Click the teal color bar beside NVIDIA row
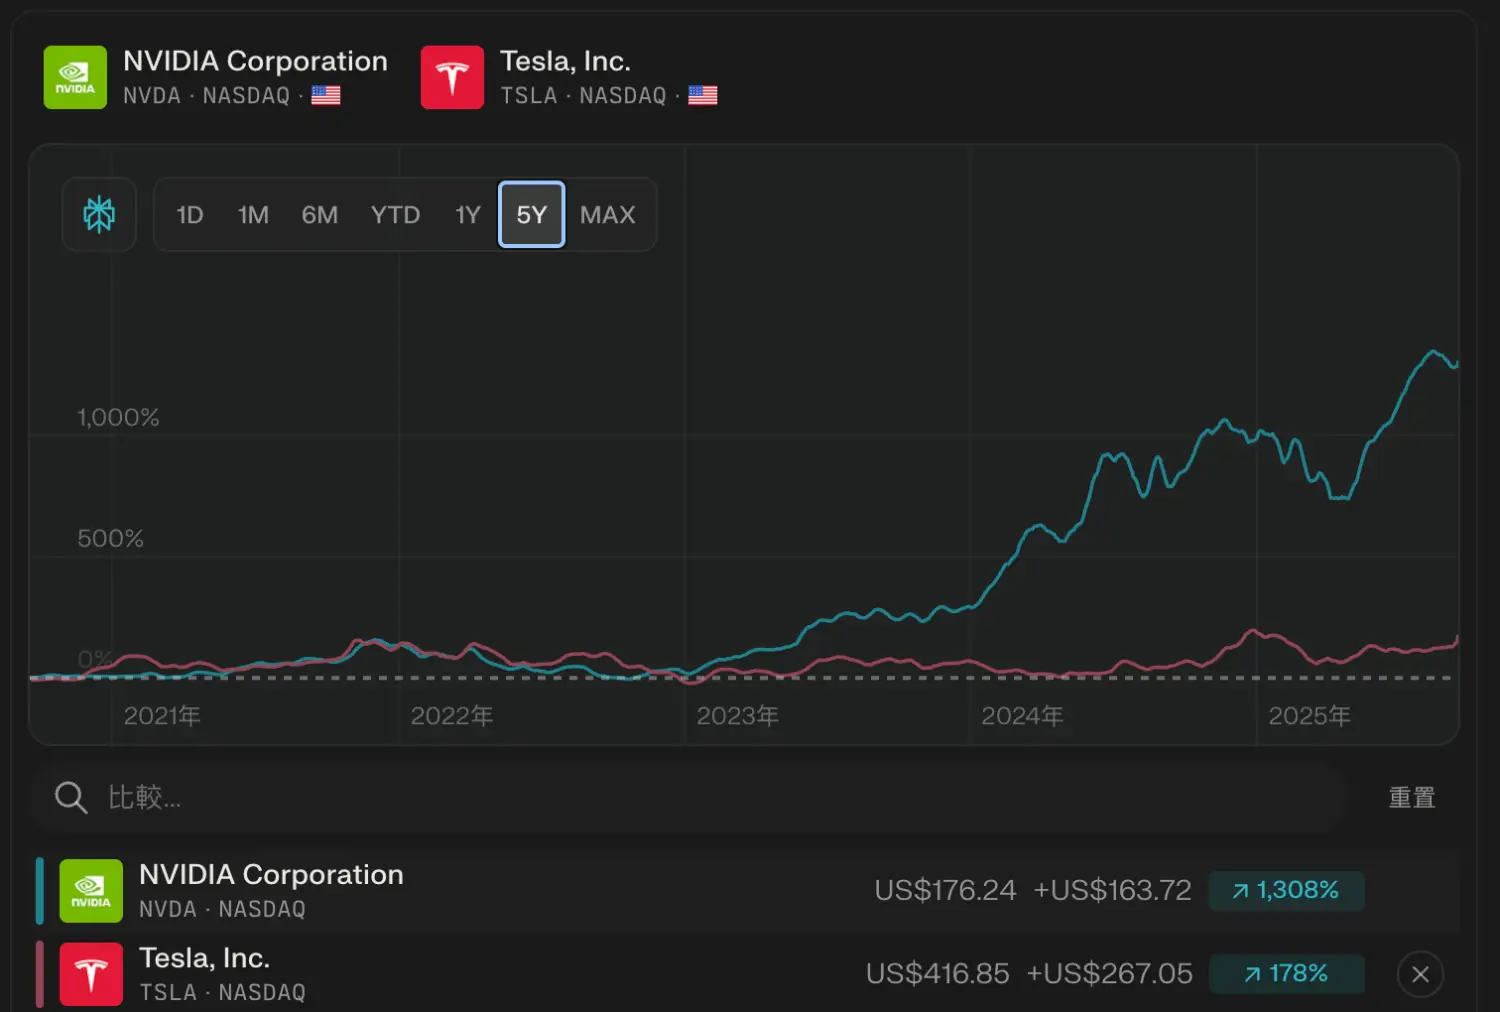Image resolution: width=1500 pixels, height=1012 pixels. [40, 890]
